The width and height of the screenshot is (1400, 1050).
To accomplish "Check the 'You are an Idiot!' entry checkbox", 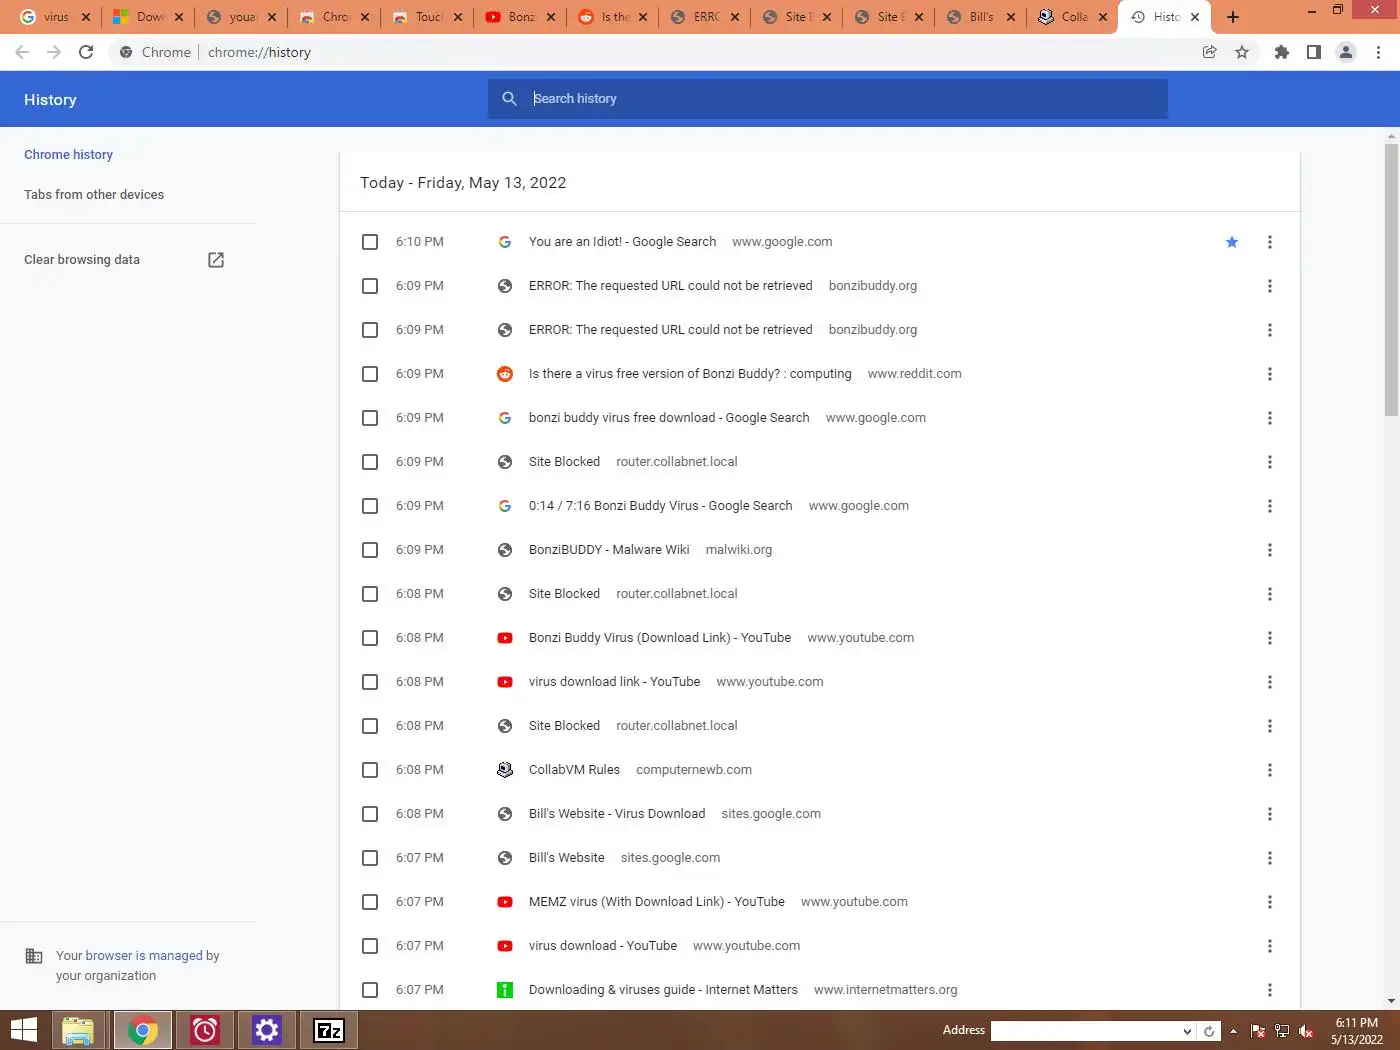I will (370, 242).
